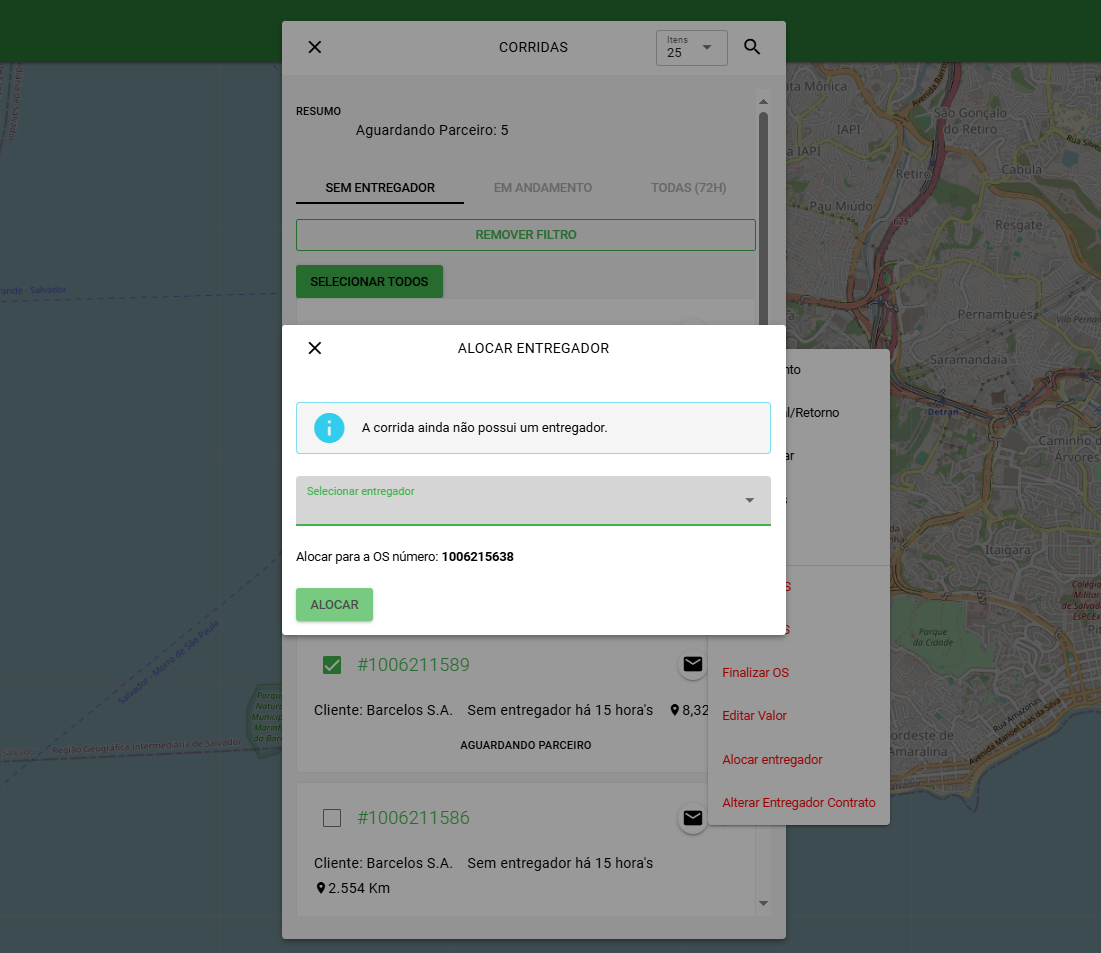Click the scroll-up arrow of the Corridas list

[763, 102]
